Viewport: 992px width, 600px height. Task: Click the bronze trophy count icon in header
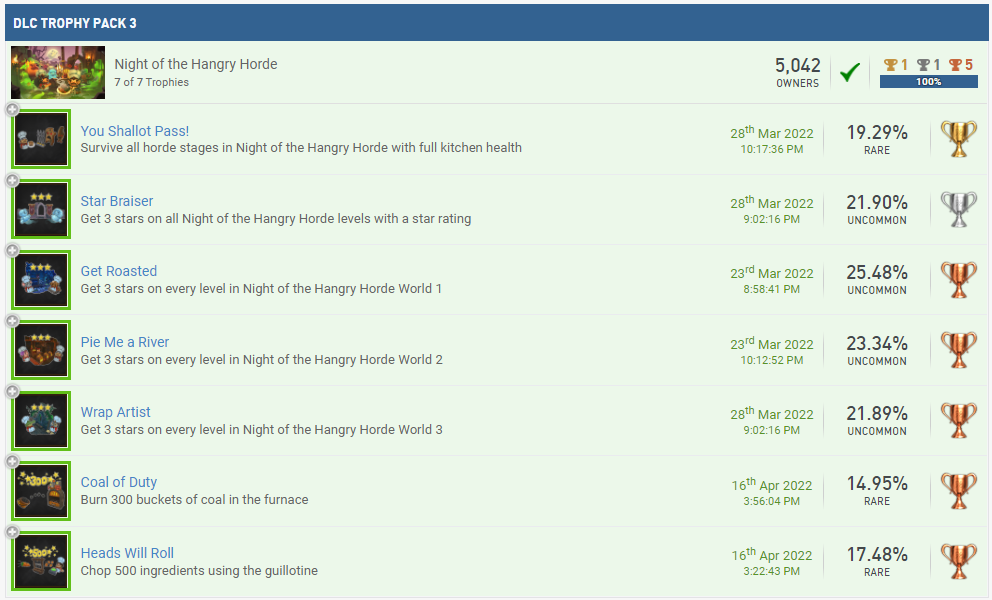[955, 65]
